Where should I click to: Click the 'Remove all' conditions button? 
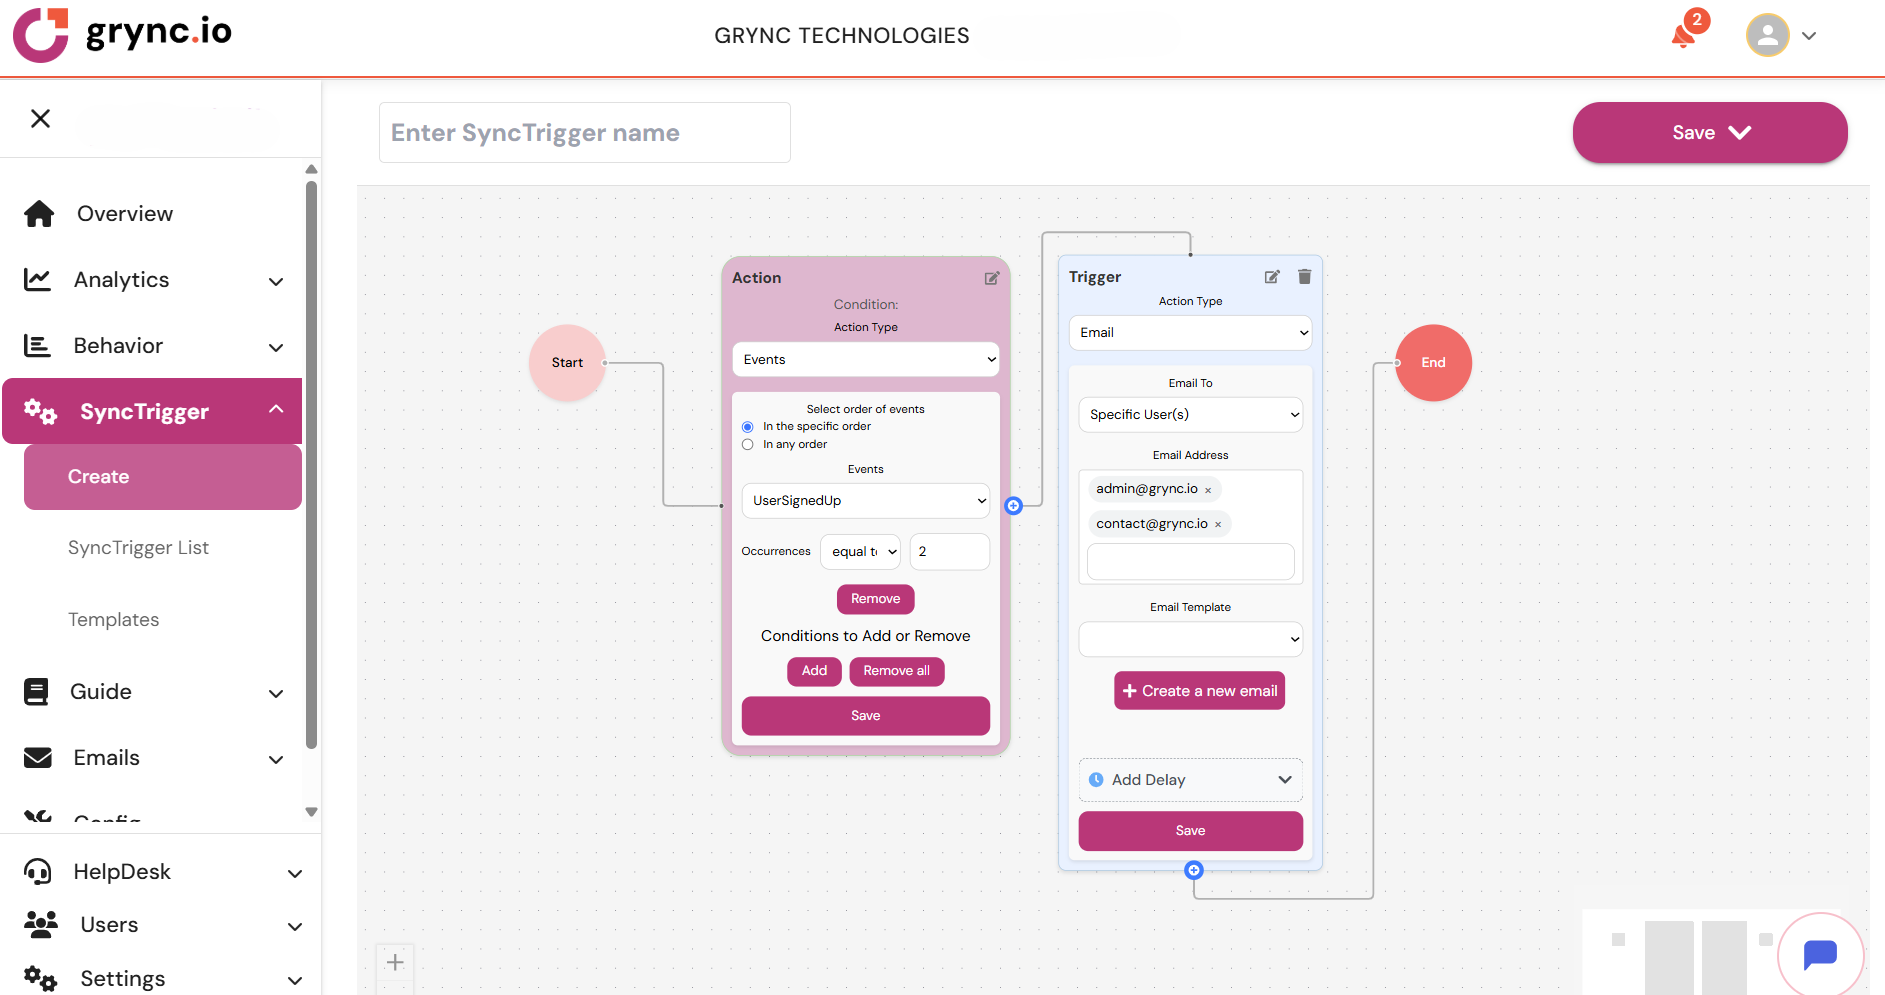click(896, 671)
